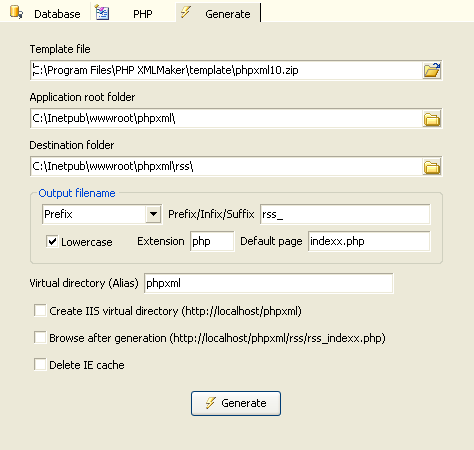Viewport: 474px width, 450px height.
Task: Browse for Destination folder
Action: tap(432, 166)
